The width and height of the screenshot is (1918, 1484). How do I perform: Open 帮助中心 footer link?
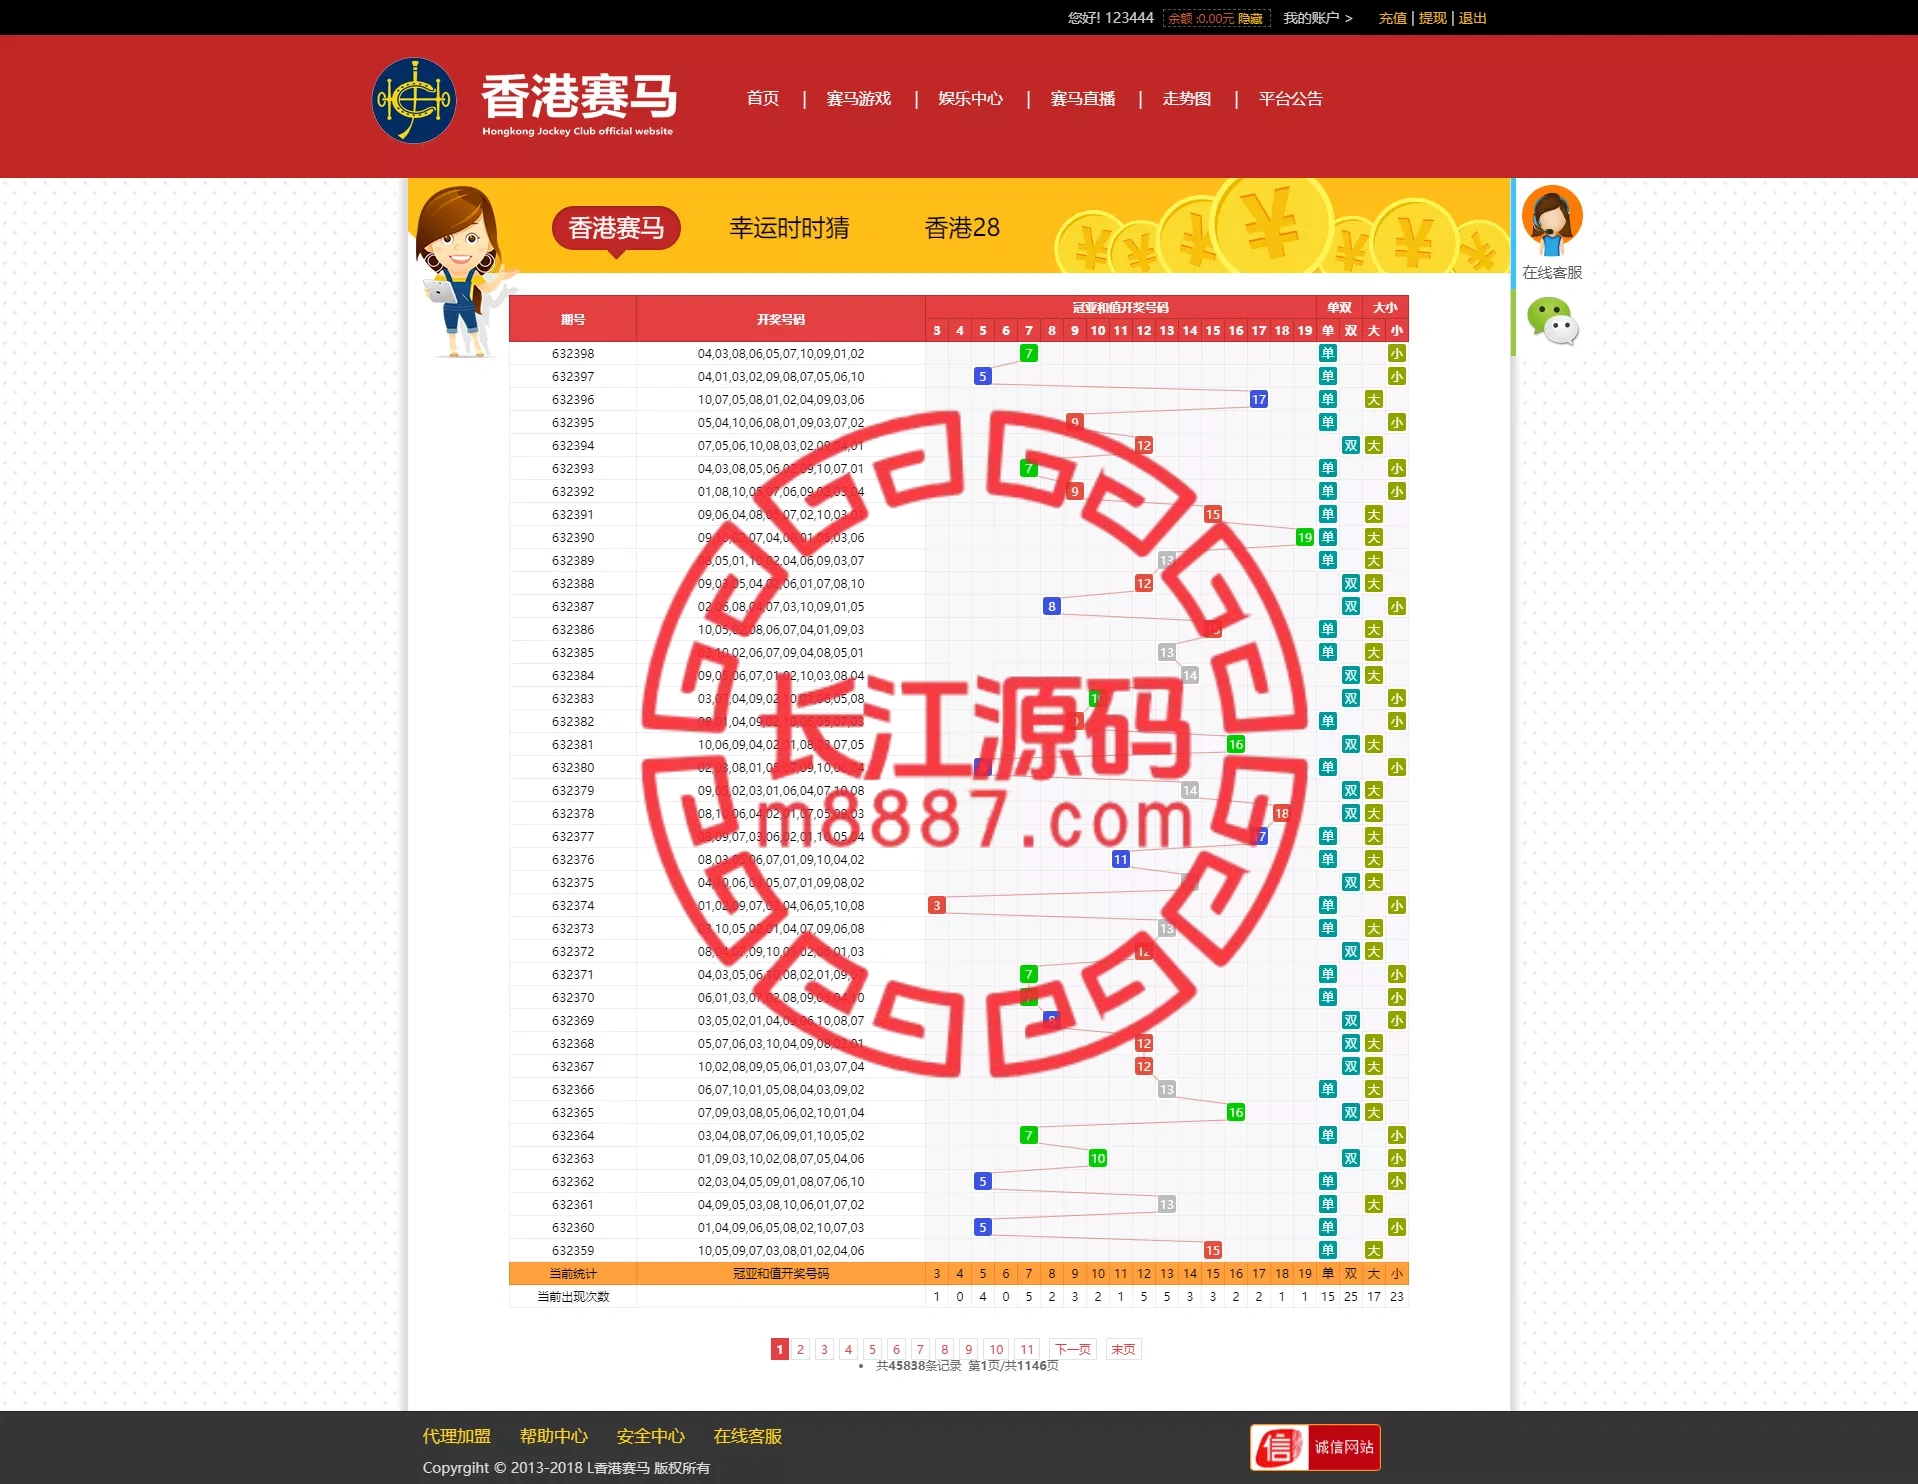tap(553, 1436)
